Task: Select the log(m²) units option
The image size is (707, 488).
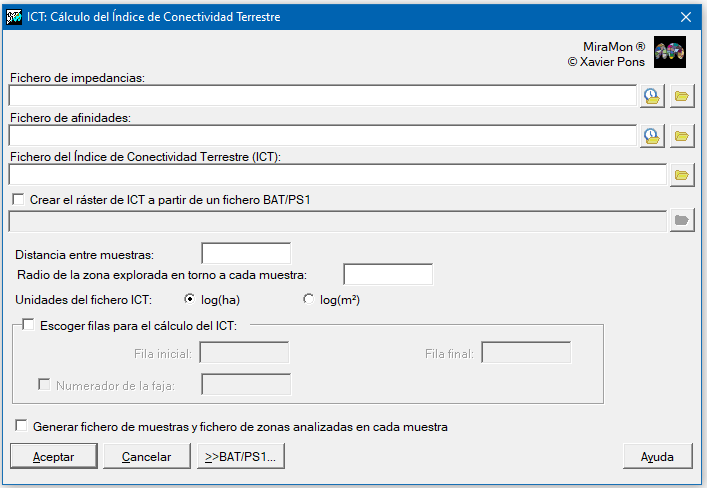Action: click(308, 299)
